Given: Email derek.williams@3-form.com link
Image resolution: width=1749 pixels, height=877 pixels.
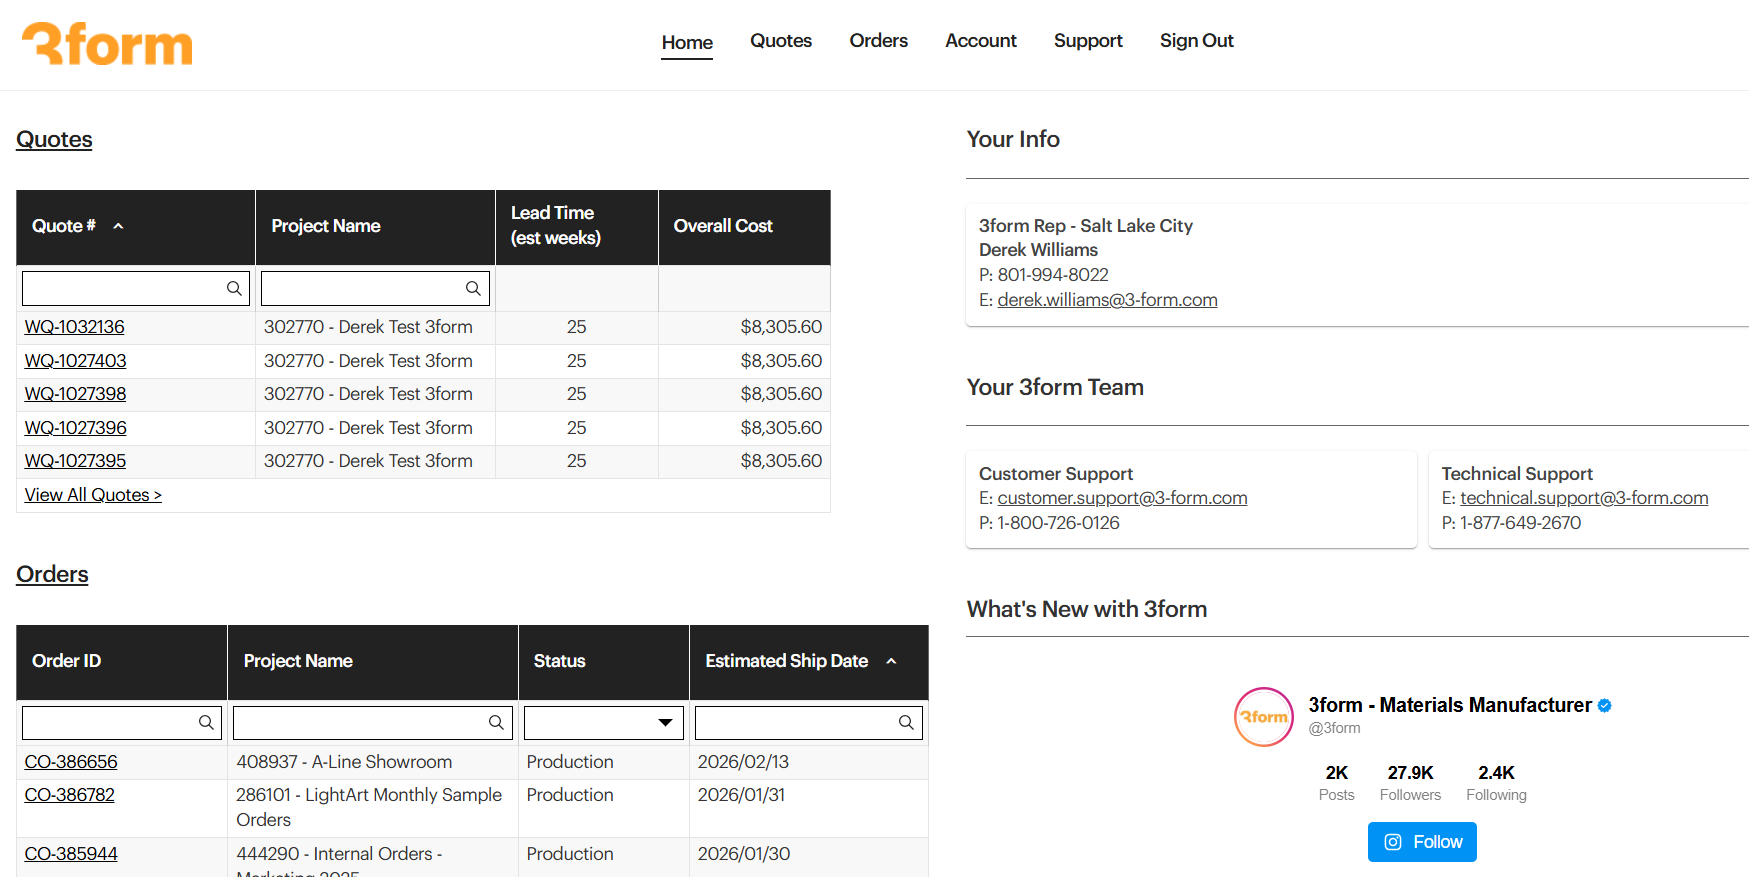Looking at the screenshot, I should pyautogui.click(x=1107, y=300).
